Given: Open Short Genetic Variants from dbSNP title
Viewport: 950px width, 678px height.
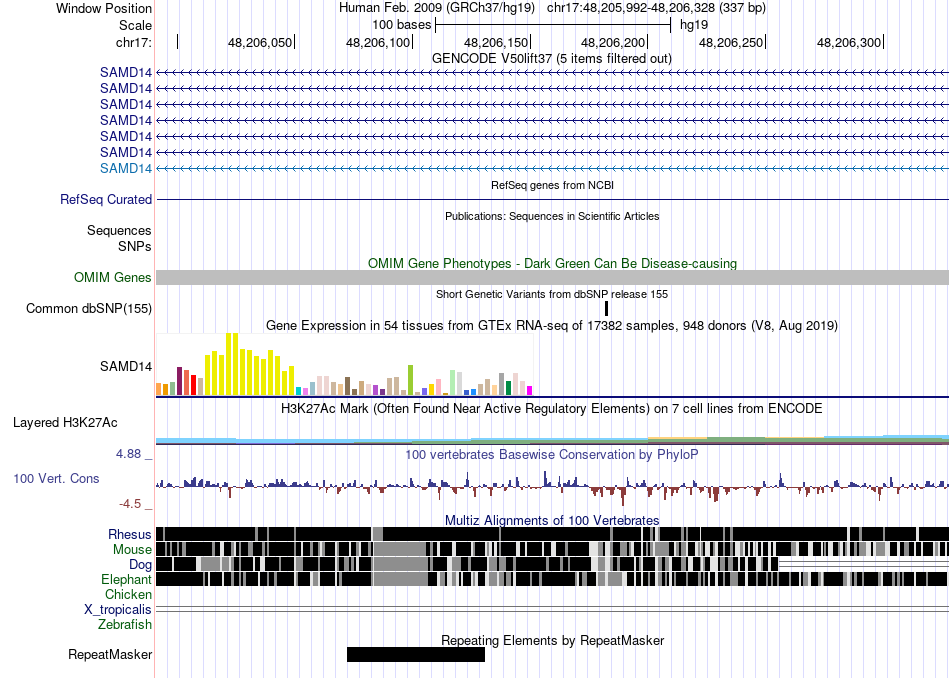Looking at the screenshot, I should click(x=552, y=294).
